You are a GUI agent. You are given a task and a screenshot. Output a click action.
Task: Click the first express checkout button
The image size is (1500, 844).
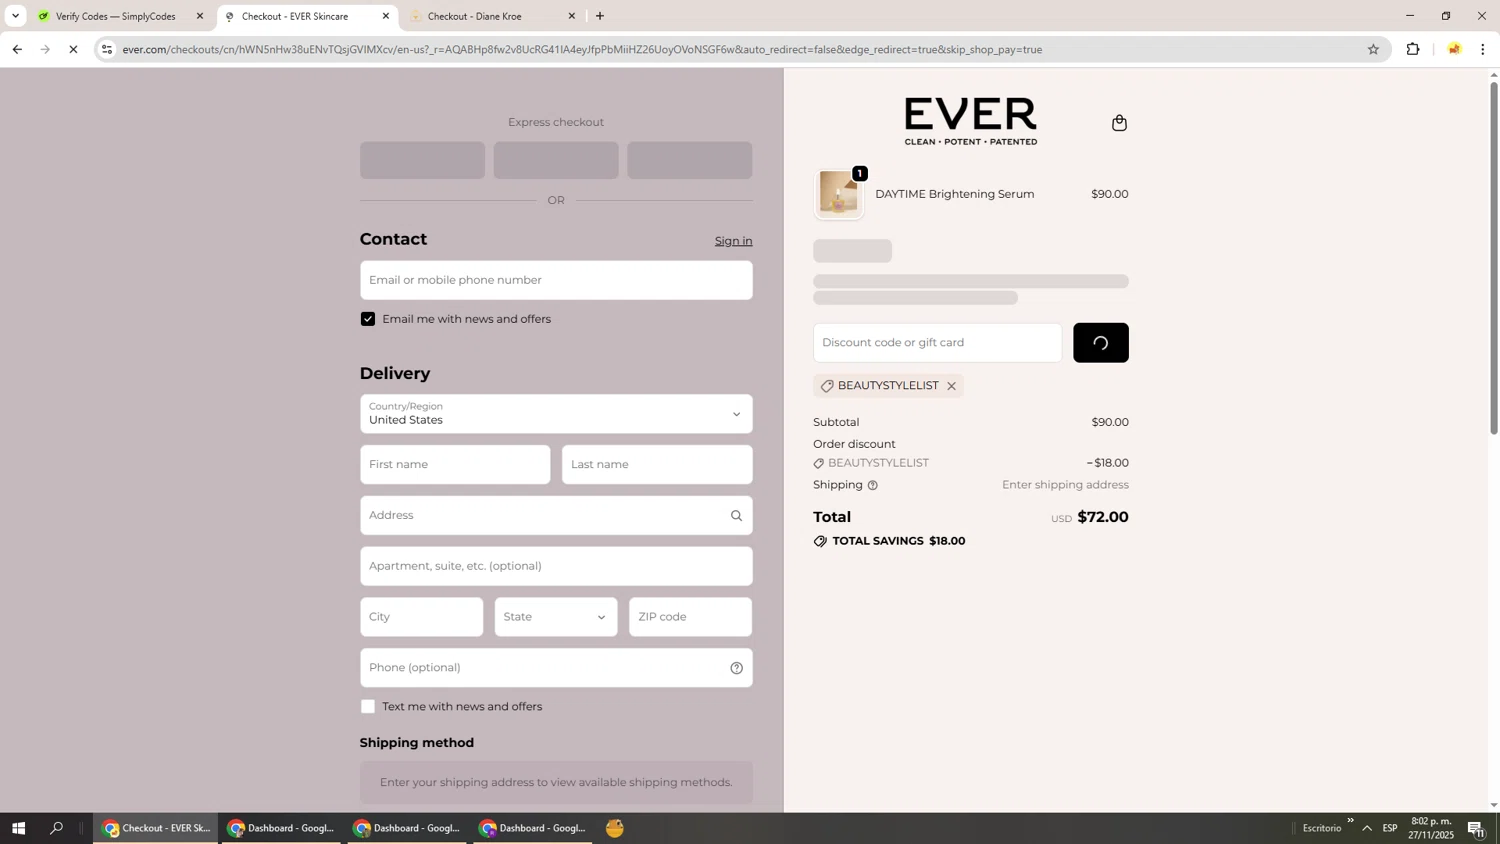tap(422, 160)
